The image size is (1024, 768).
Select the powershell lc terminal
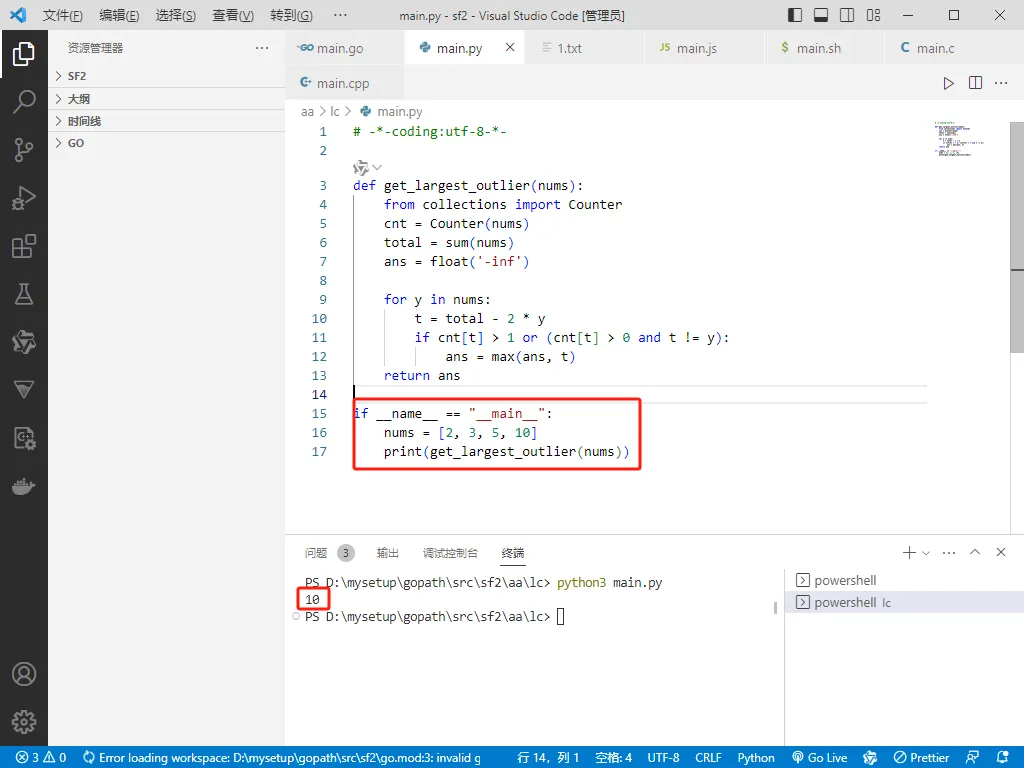click(x=904, y=602)
